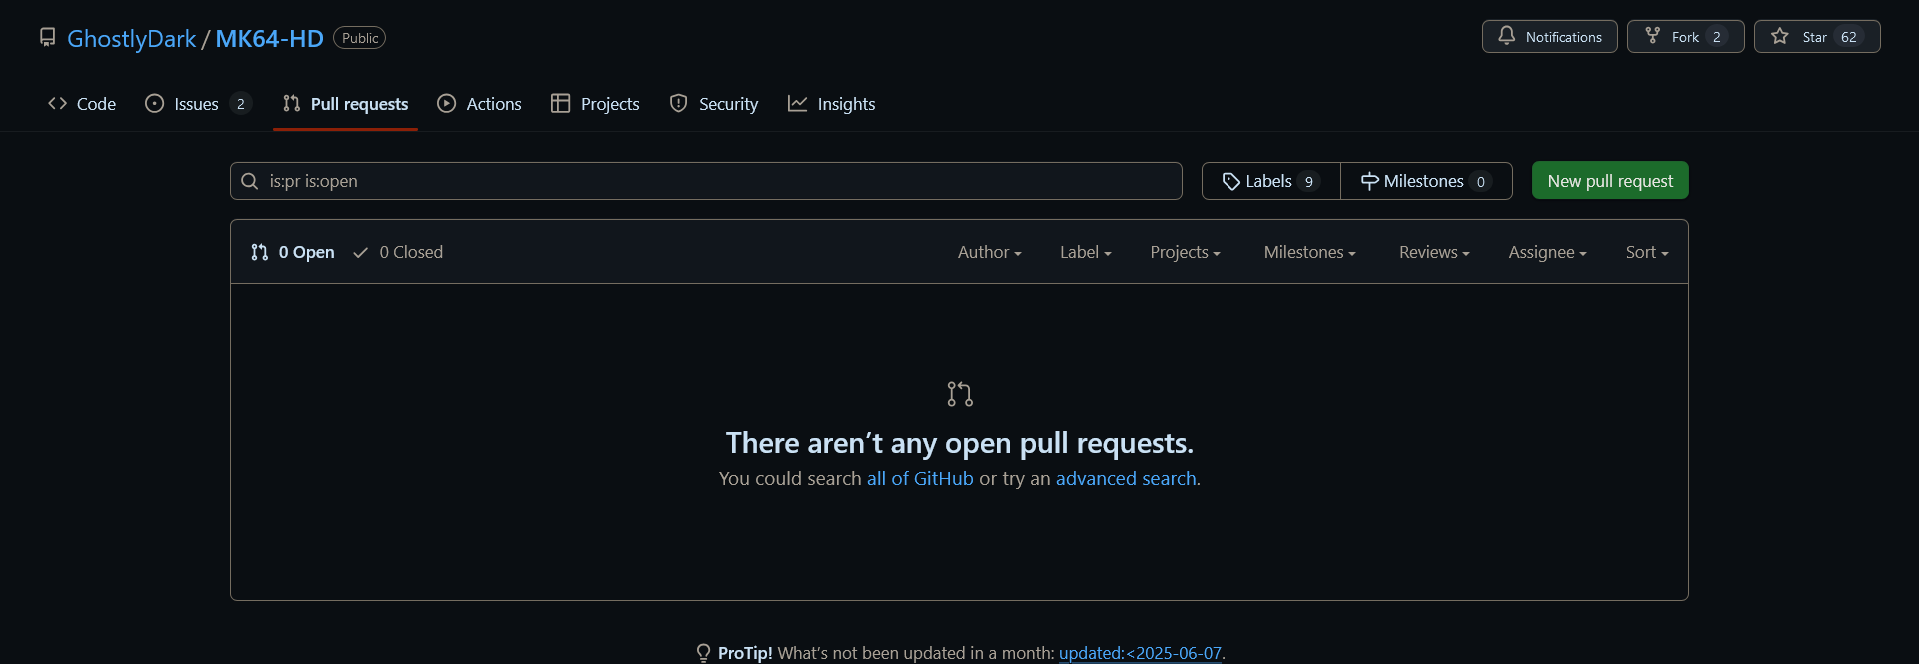The height and width of the screenshot is (664, 1920).
Task: Click the search magnifier icon
Action: [x=250, y=181]
